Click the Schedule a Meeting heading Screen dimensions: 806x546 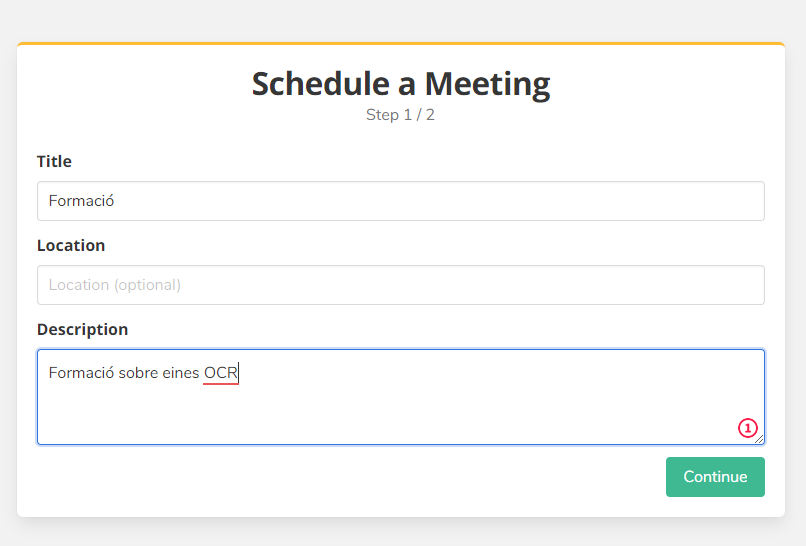click(400, 83)
